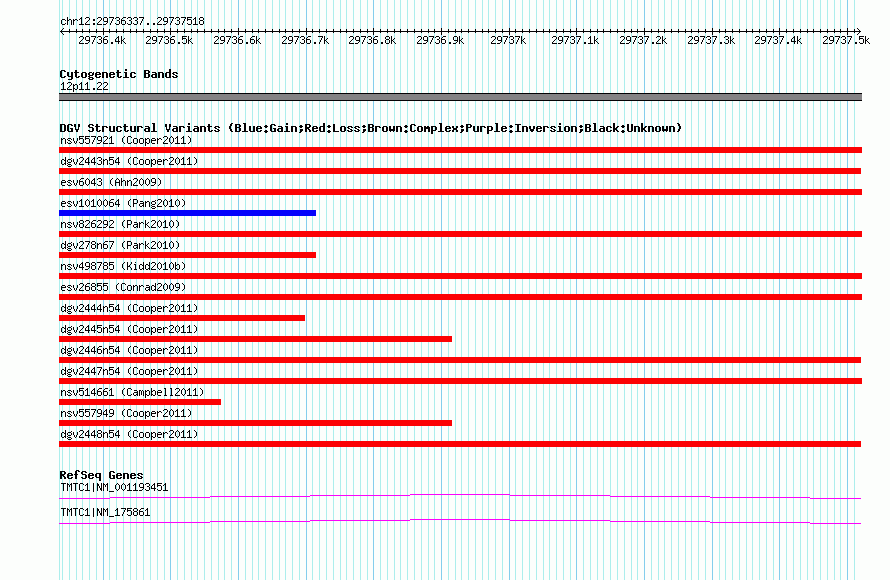Click the 29737k ruler mark
Image resolution: width=890 pixels, height=580 pixels.
508,40
